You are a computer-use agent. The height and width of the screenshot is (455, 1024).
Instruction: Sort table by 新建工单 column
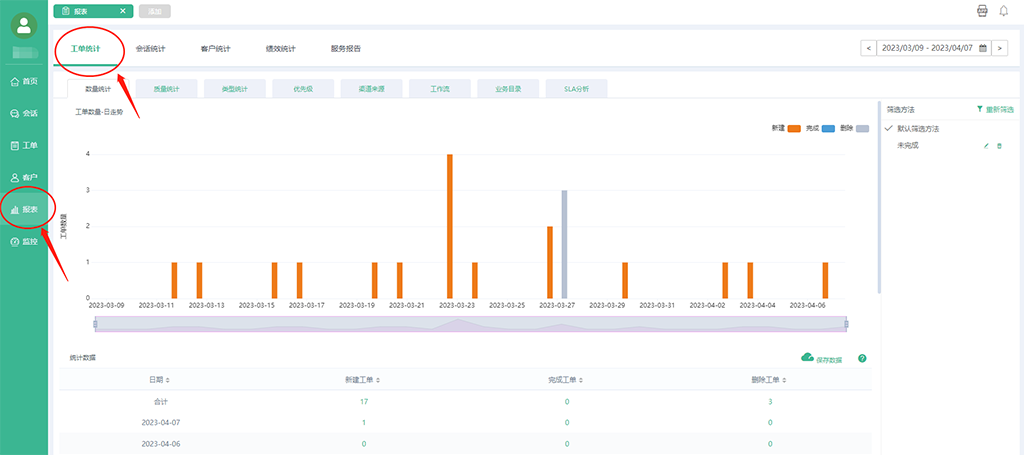[363, 379]
